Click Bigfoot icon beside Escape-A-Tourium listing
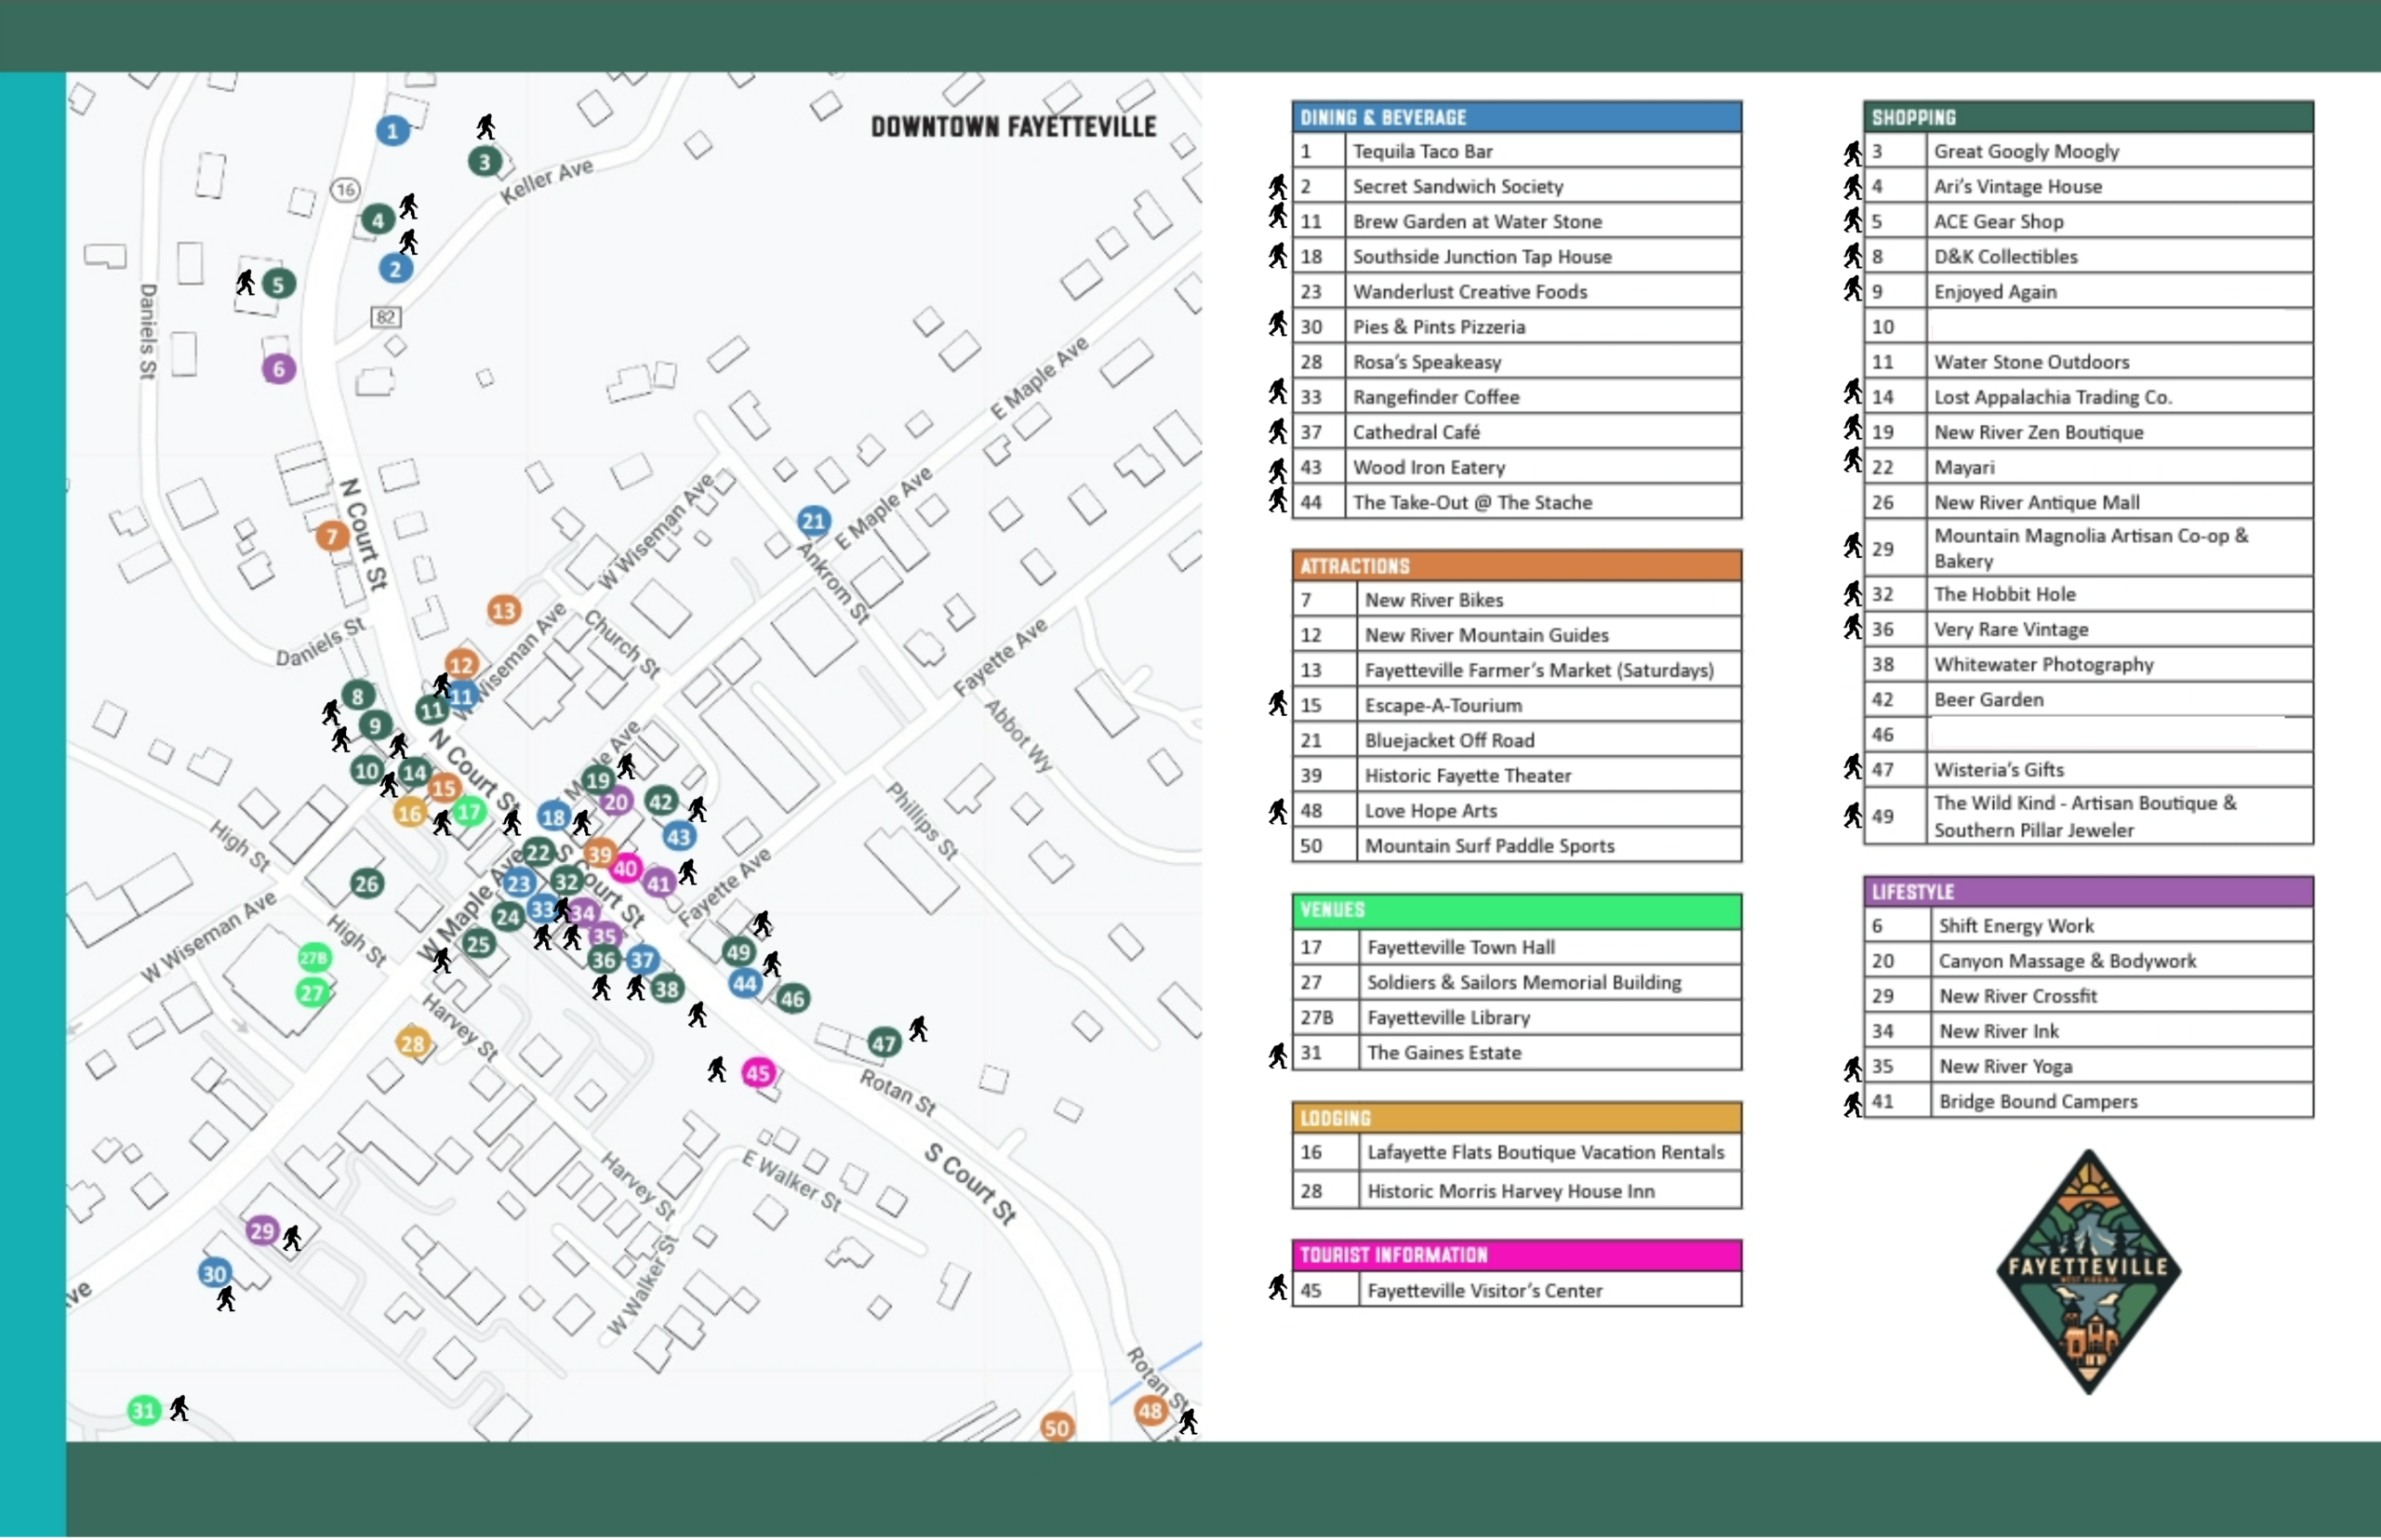This screenshot has height=1540, width=2381. tap(1277, 704)
